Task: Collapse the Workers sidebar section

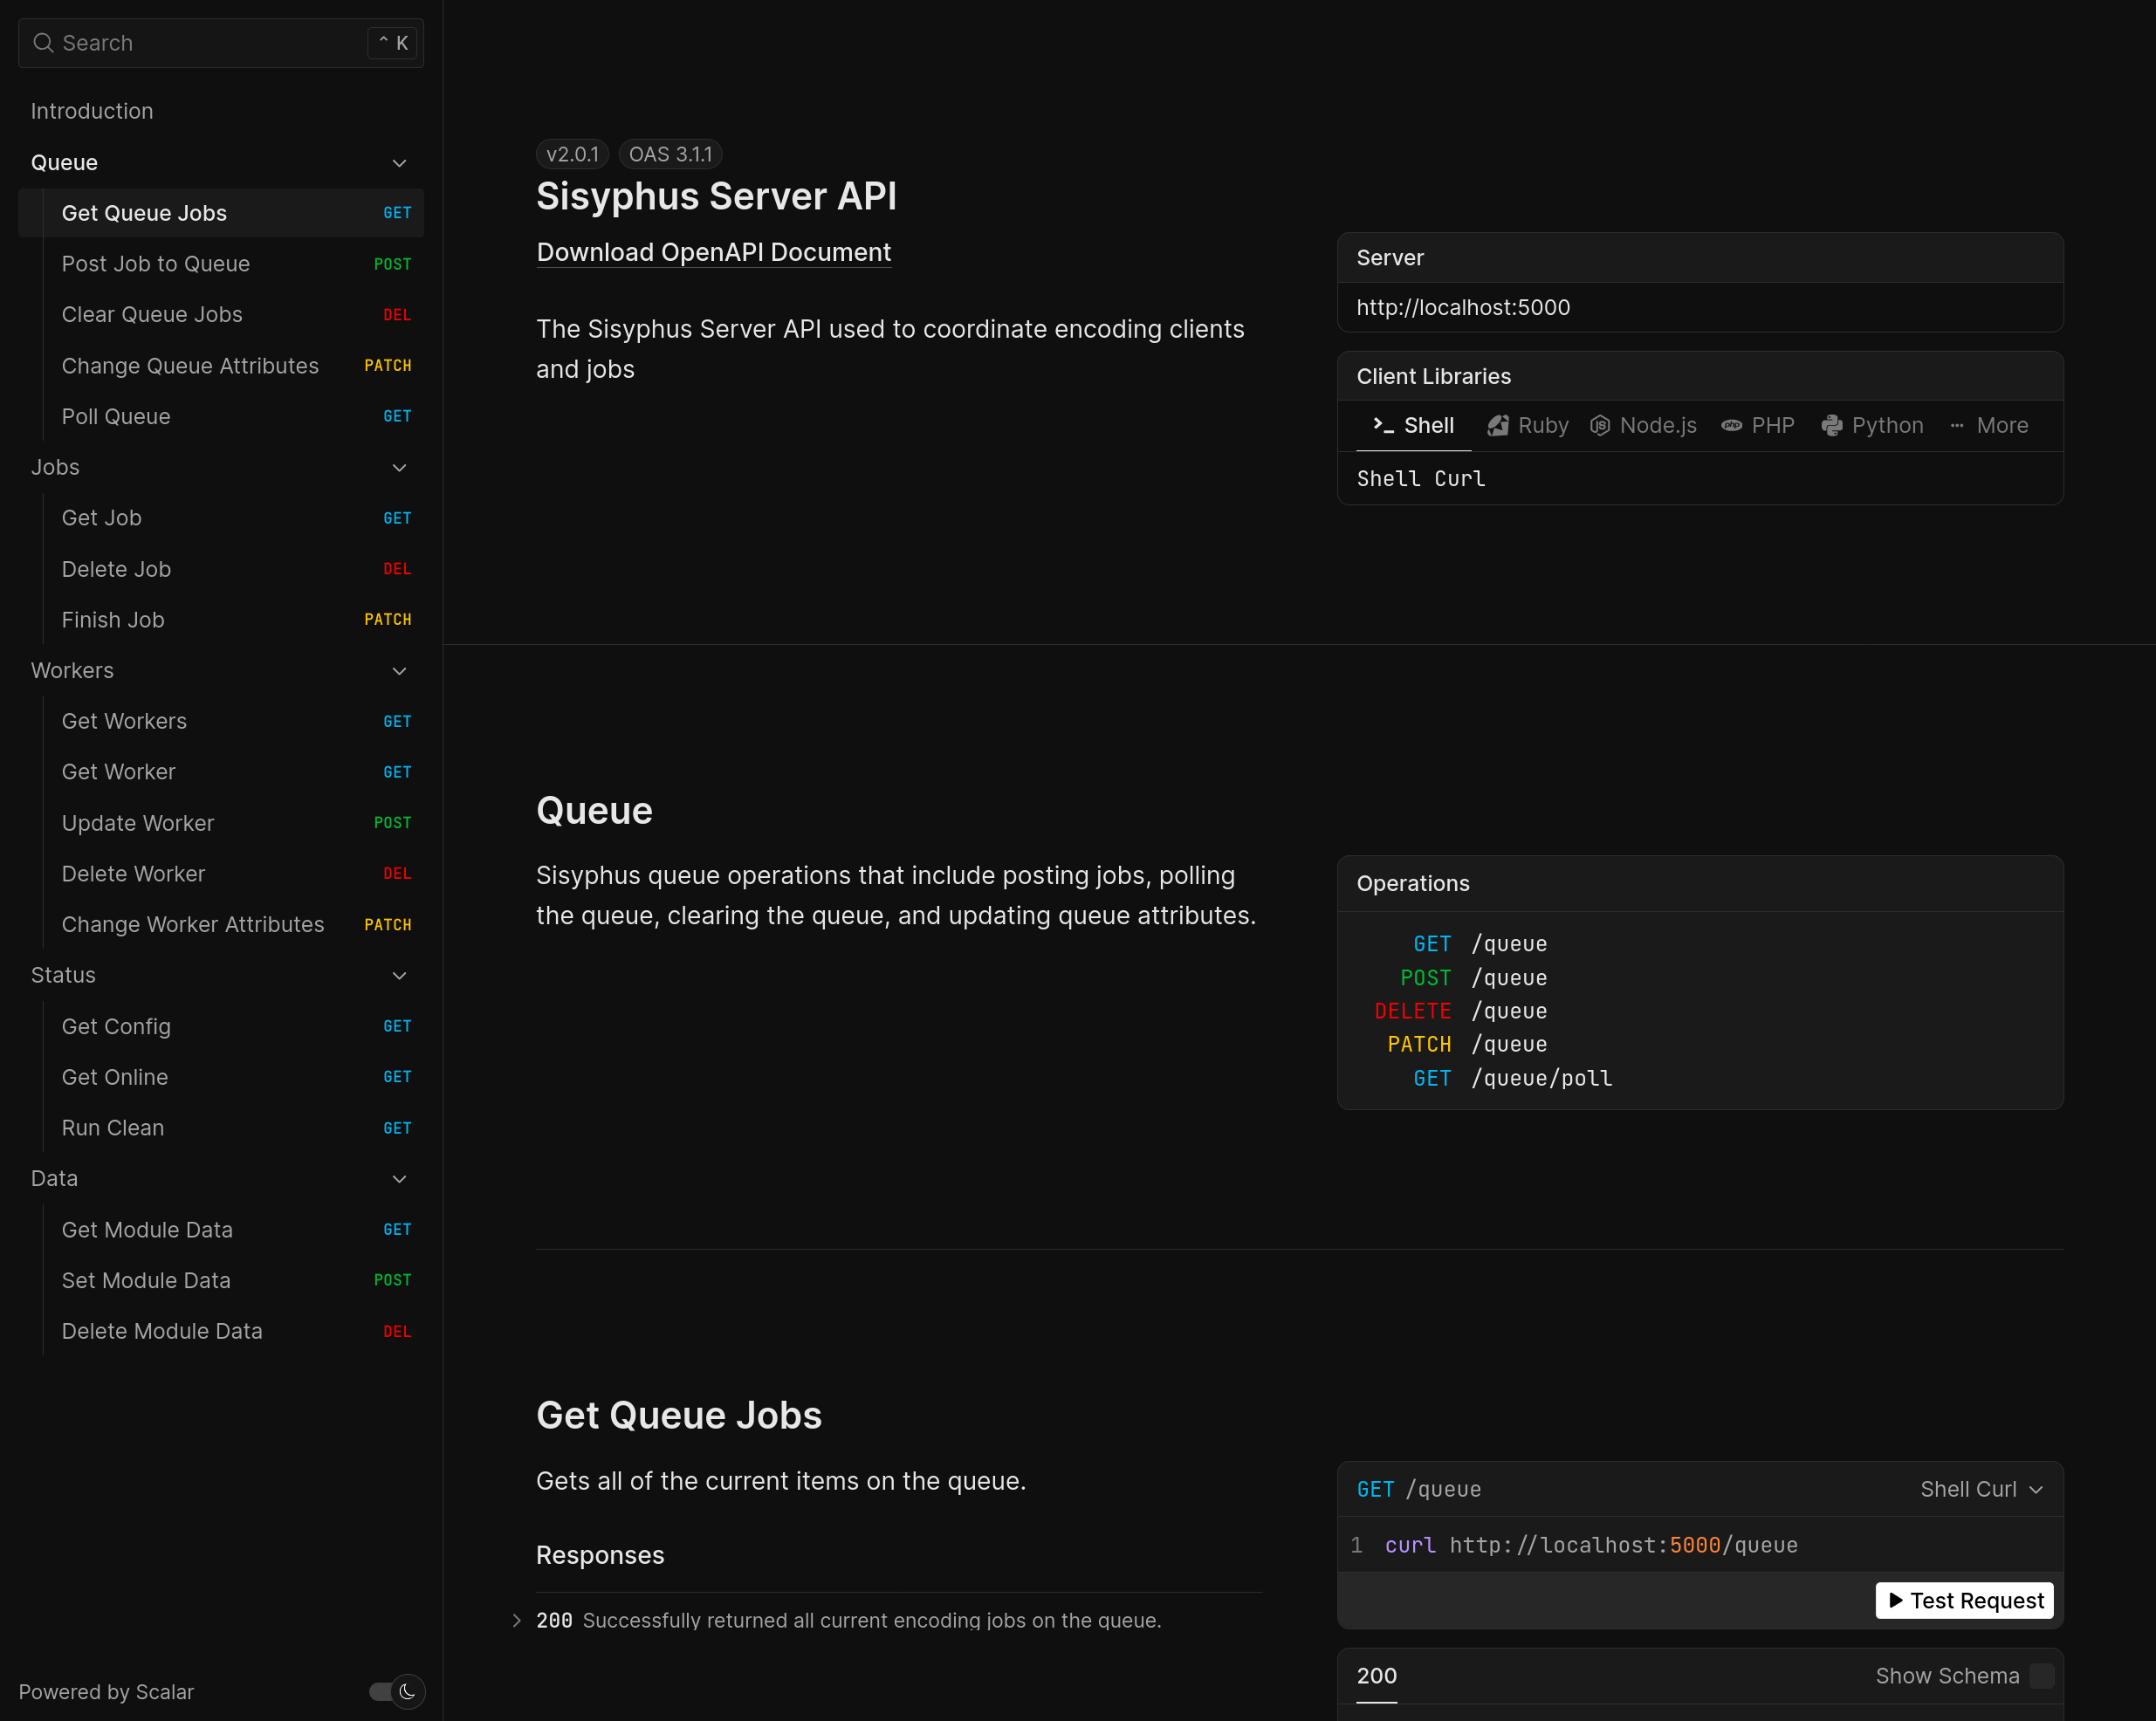Action: [x=399, y=671]
